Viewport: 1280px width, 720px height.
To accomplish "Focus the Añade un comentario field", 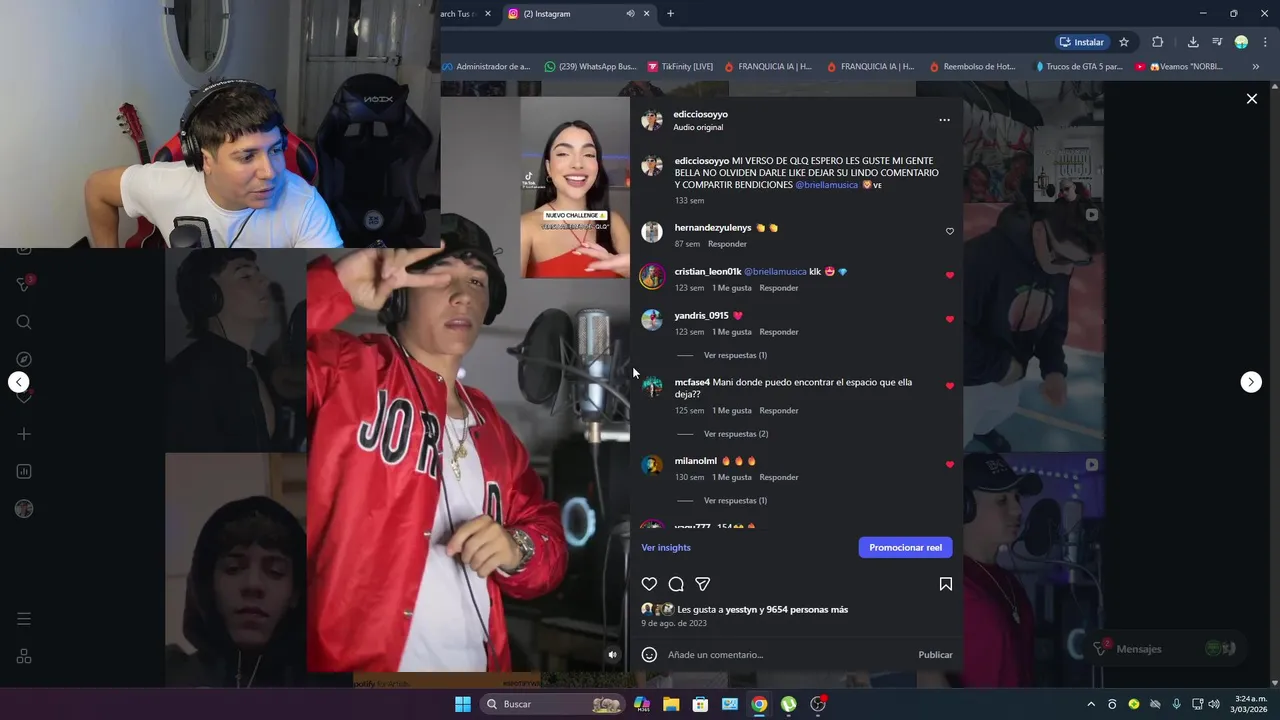I will 788,655.
